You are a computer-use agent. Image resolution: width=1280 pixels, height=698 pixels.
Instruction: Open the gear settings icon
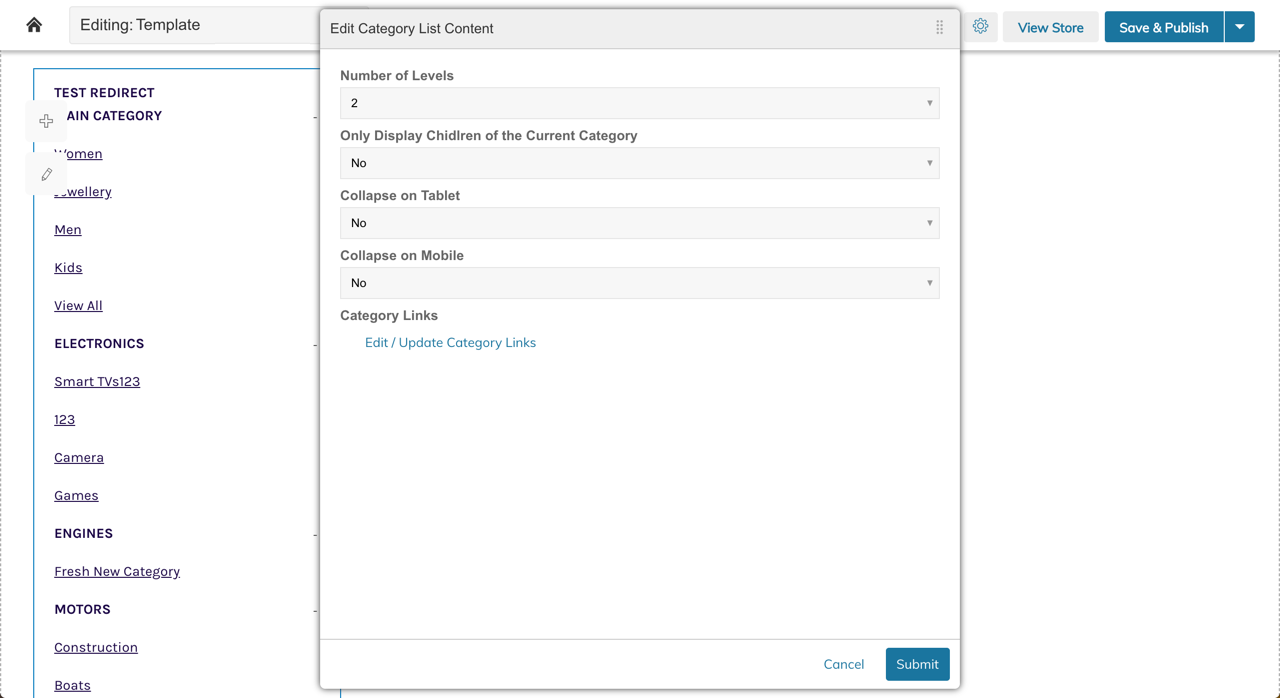point(980,27)
